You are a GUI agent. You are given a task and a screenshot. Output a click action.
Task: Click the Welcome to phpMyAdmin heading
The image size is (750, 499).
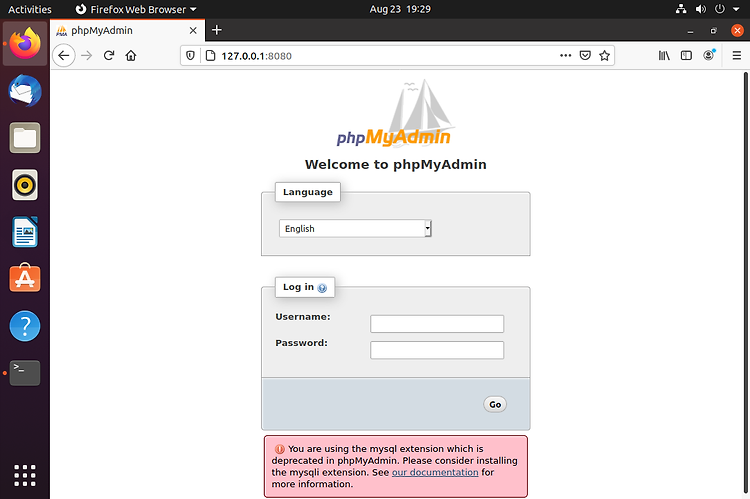(x=396, y=165)
